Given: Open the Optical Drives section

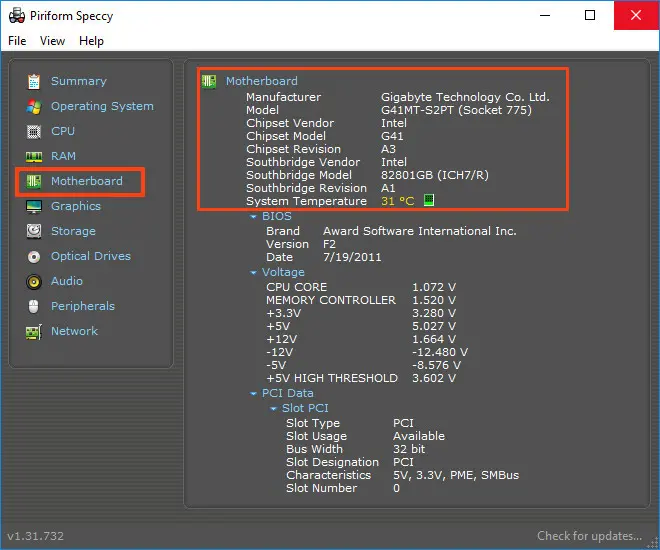Looking at the screenshot, I should tap(91, 256).
